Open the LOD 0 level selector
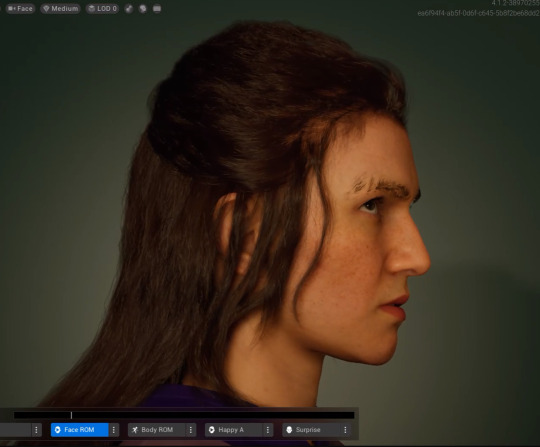This screenshot has width=540, height=447. (103, 9)
